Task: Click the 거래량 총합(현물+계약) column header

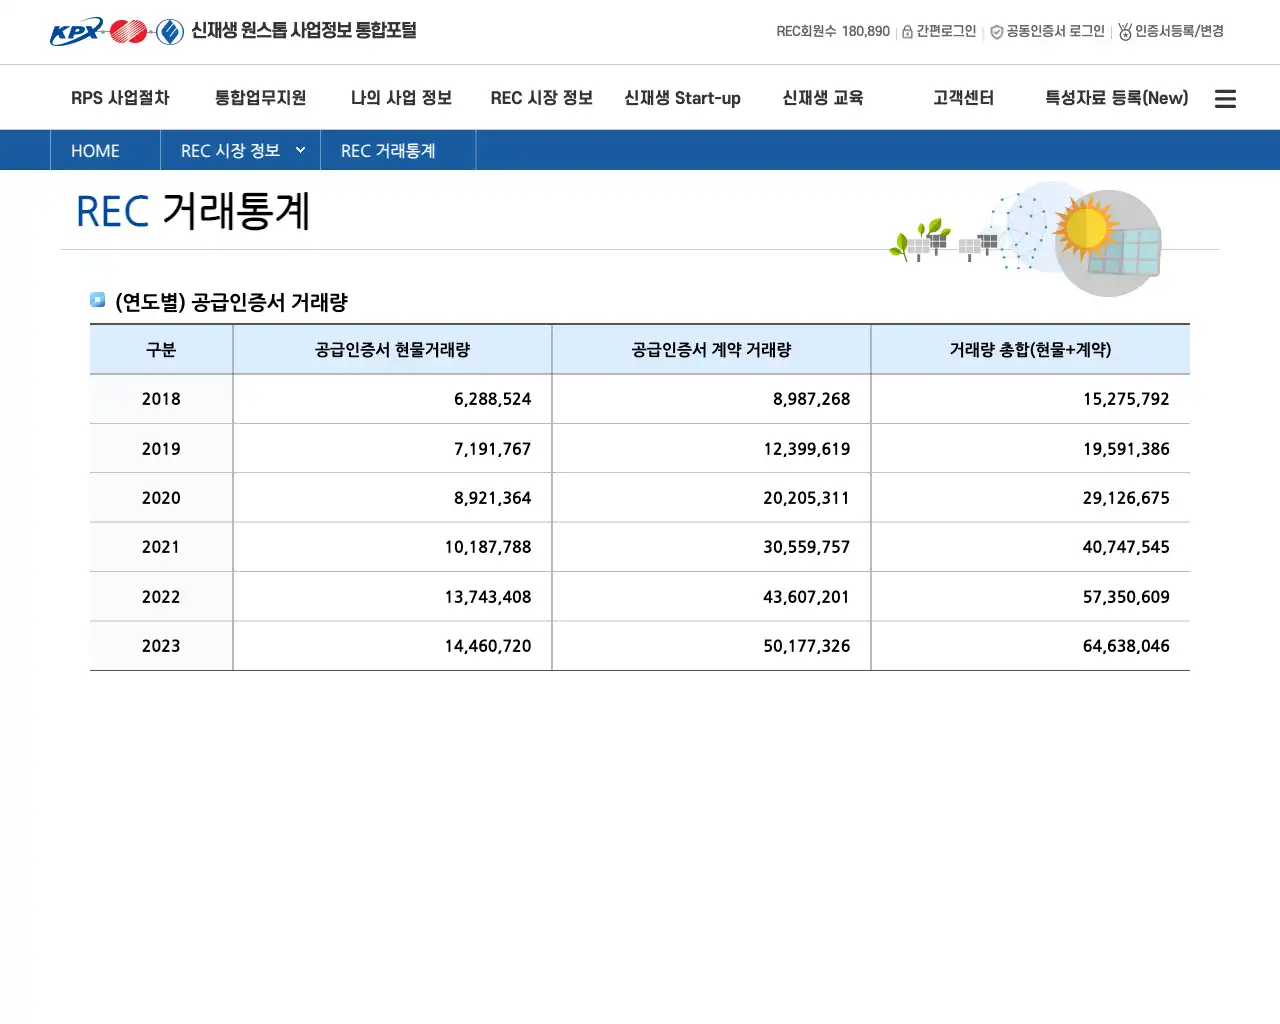Action: click(1030, 350)
